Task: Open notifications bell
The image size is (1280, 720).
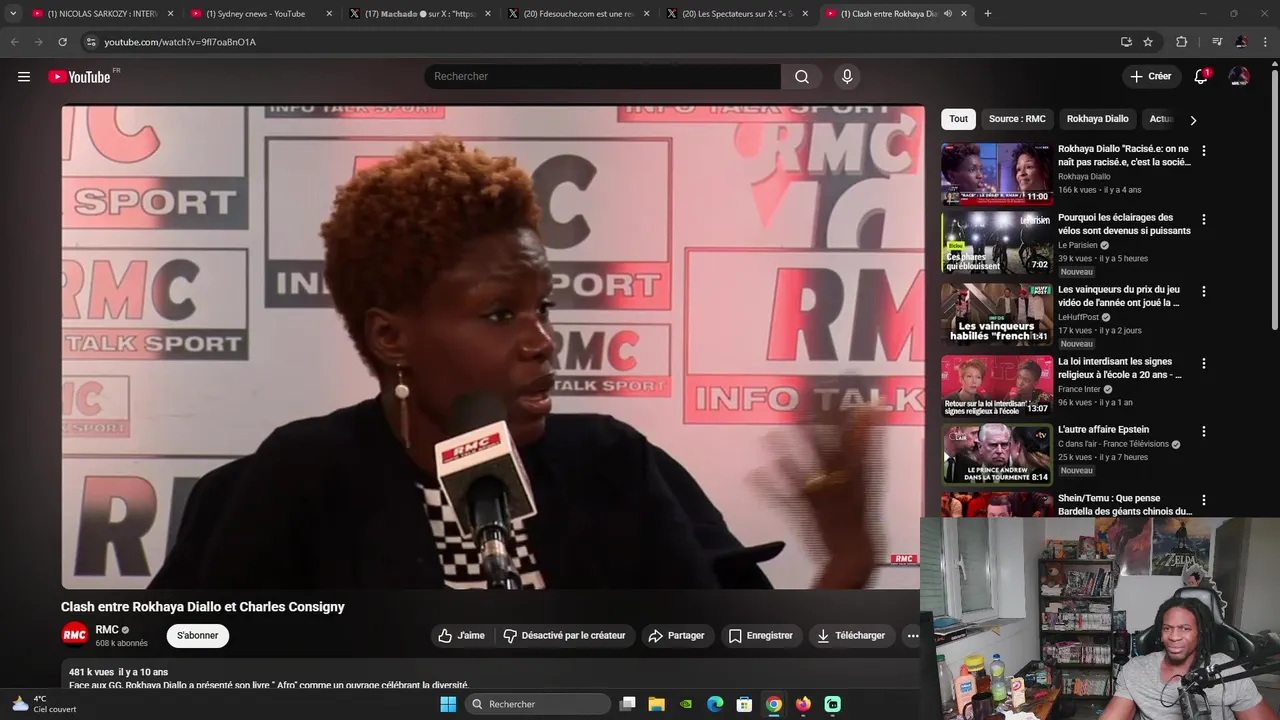Action: click(1201, 77)
